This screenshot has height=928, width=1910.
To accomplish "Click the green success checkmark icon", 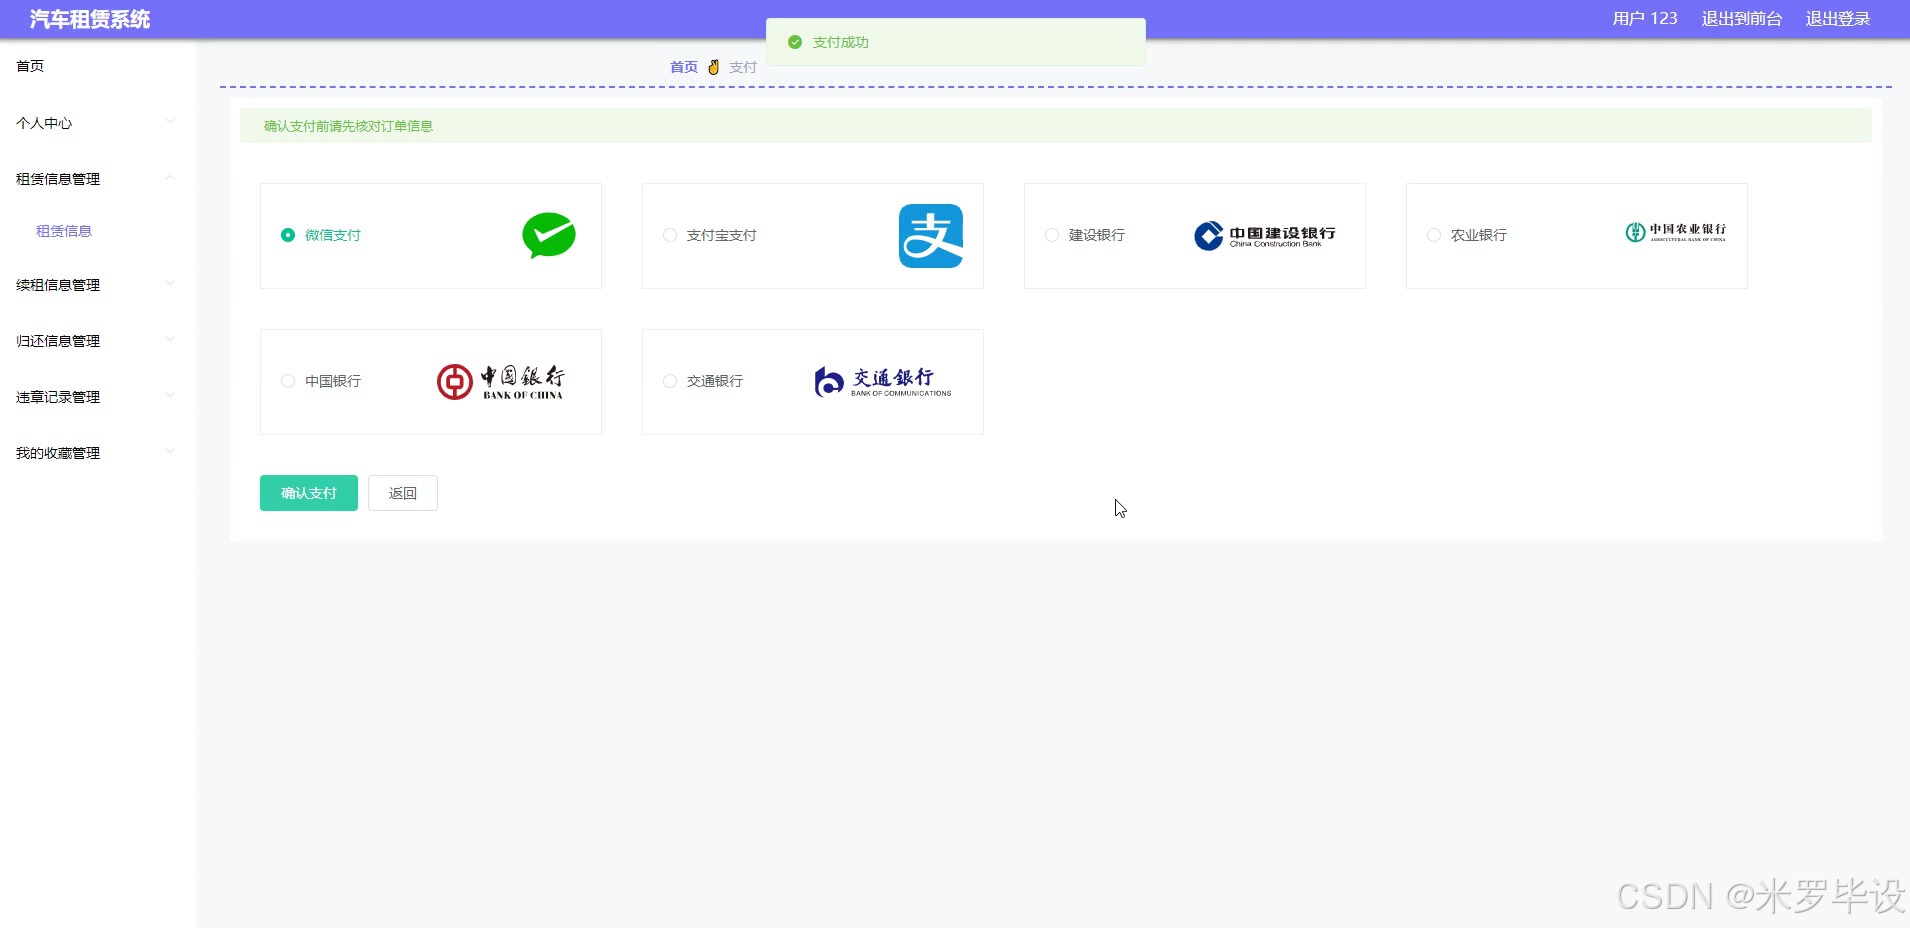I will point(795,42).
